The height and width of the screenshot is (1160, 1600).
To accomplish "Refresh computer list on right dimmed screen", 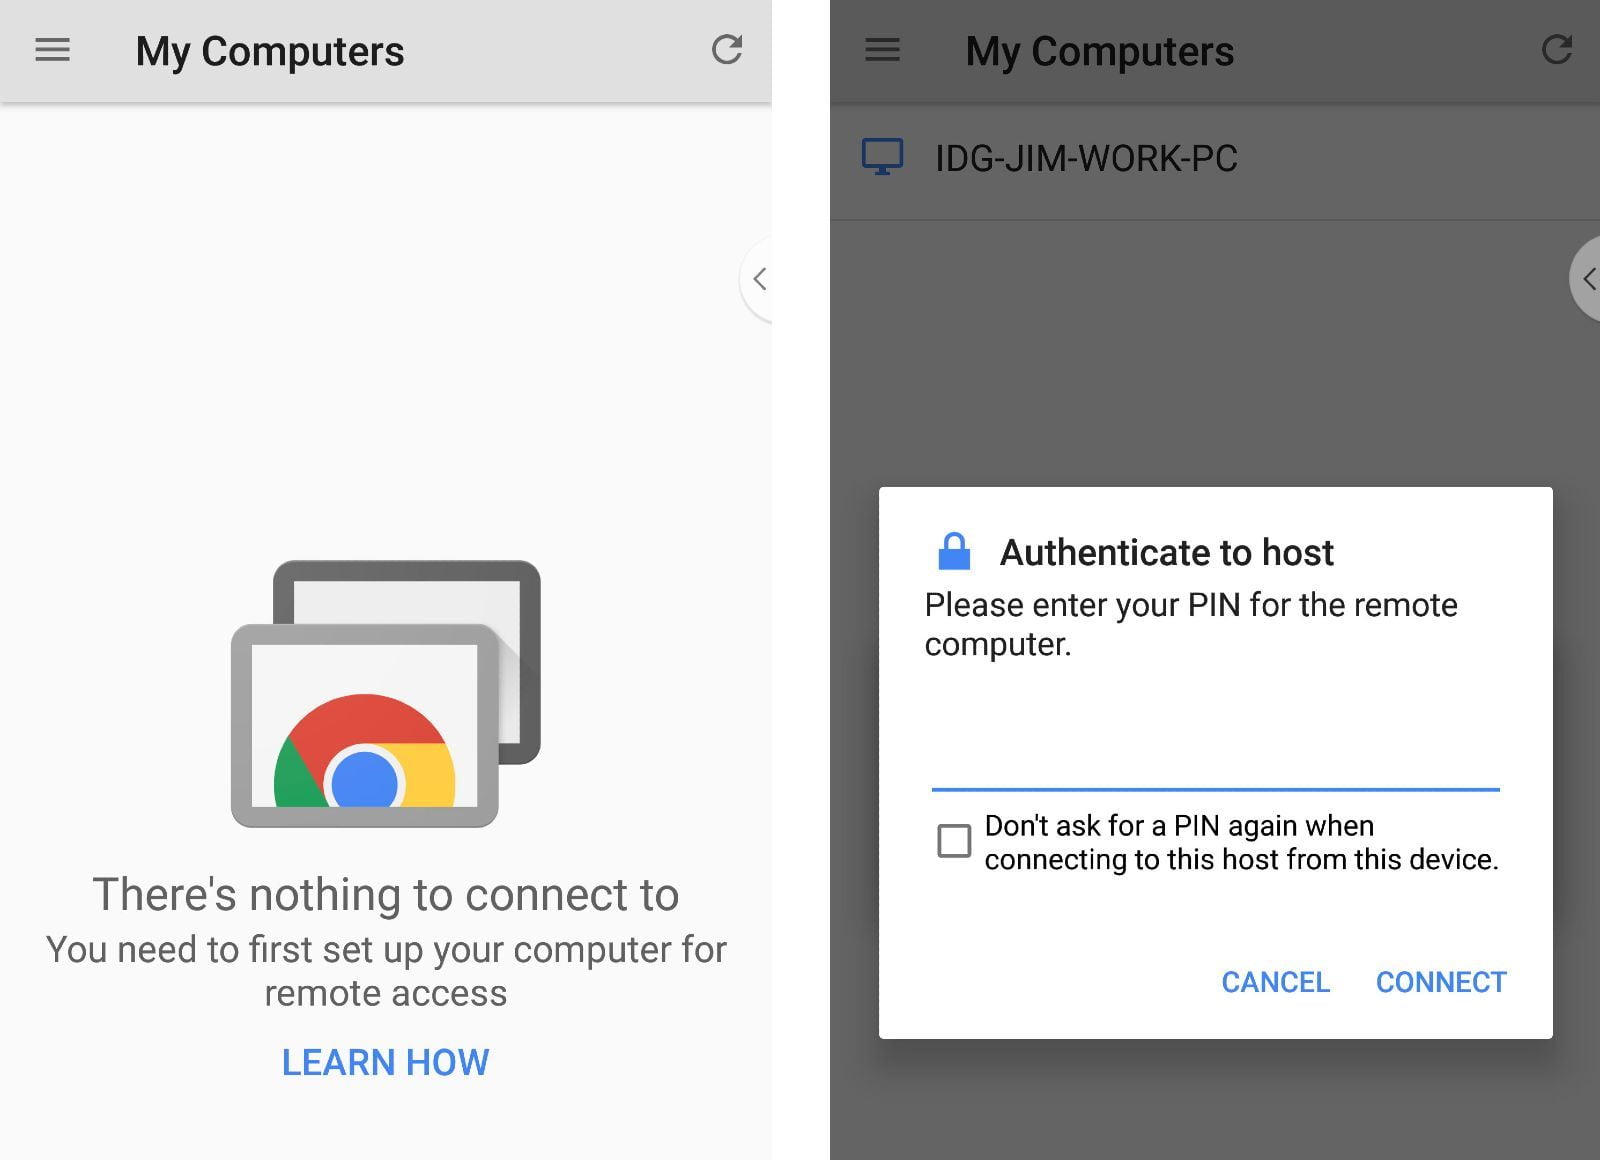I will 1557,49.
